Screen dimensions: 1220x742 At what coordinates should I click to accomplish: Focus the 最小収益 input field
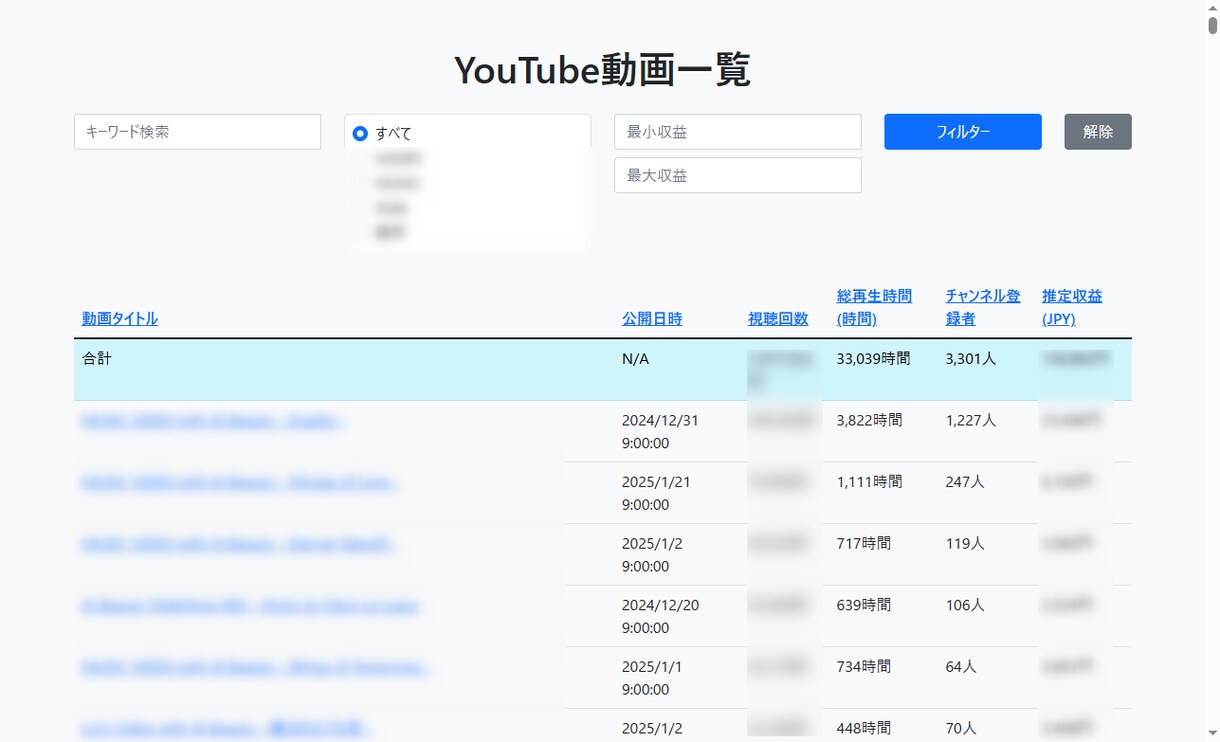click(x=737, y=132)
